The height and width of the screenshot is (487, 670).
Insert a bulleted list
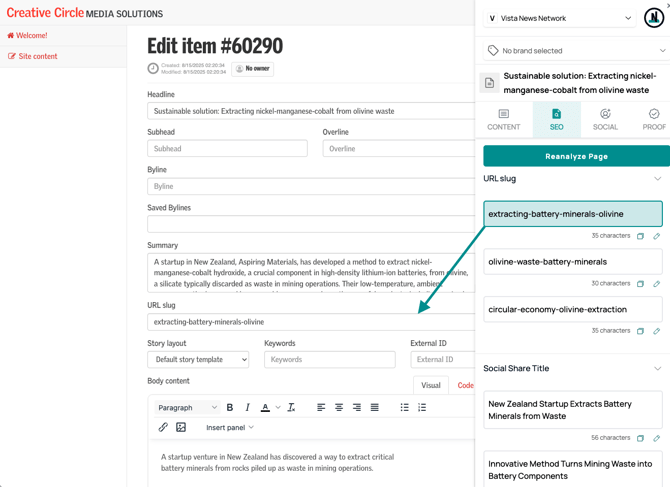(404, 408)
